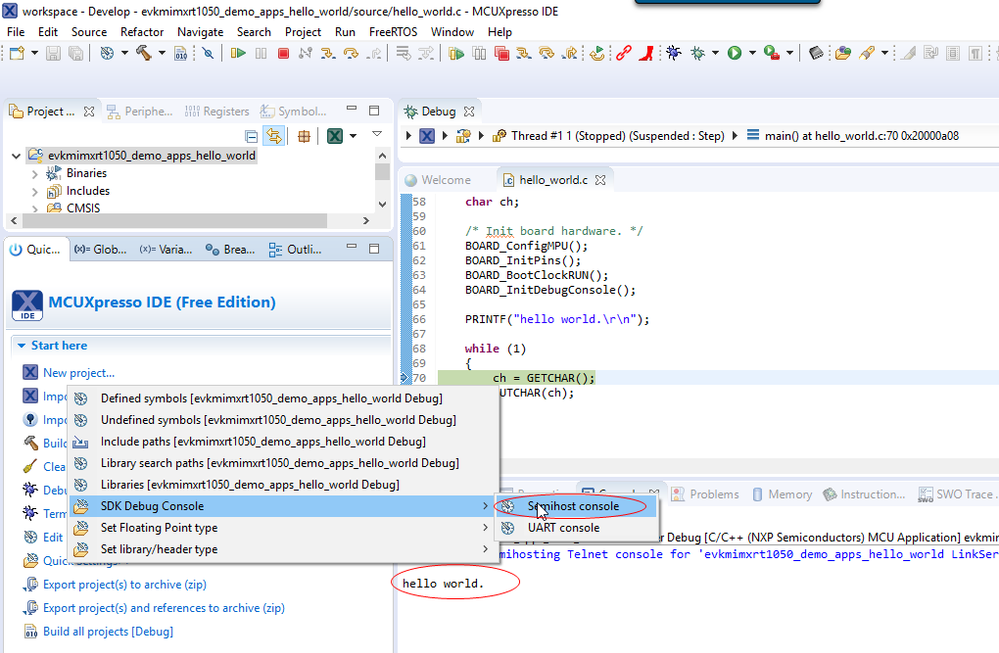Switch to the Problems tab

pos(705,494)
